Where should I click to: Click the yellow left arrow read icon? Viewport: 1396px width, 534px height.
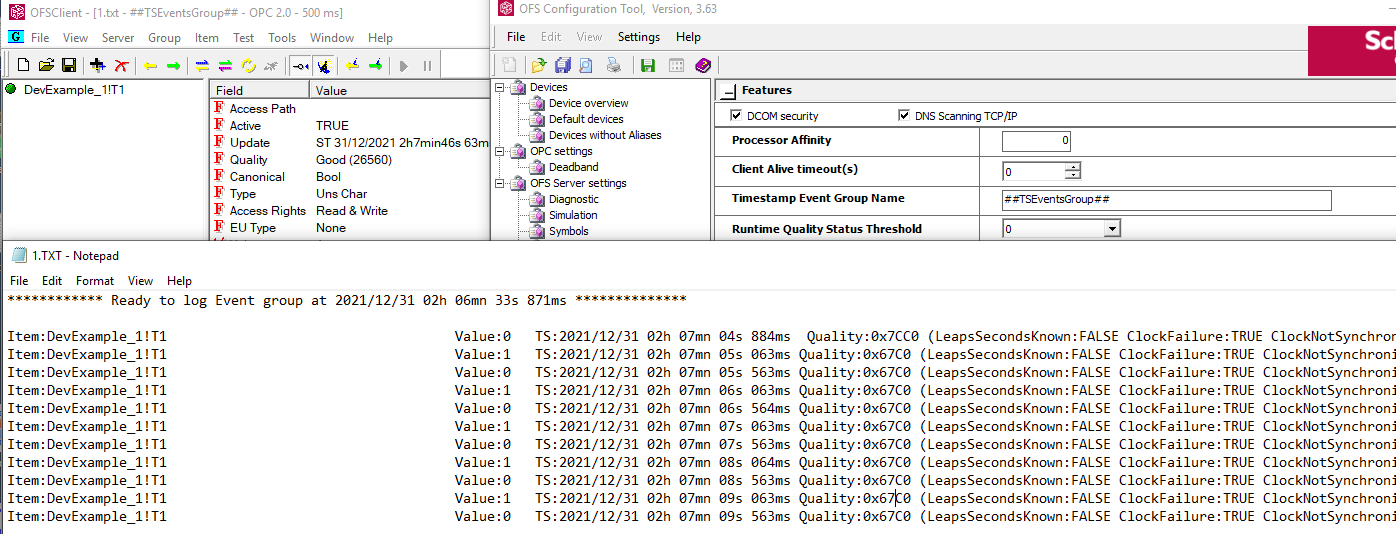click(x=150, y=65)
